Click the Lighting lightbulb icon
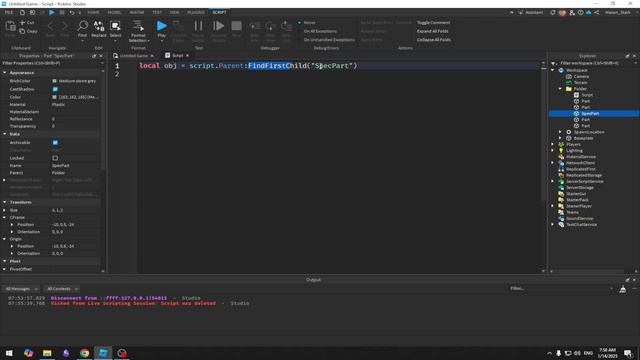The width and height of the screenshot is (640, 360). click(561, 151)
